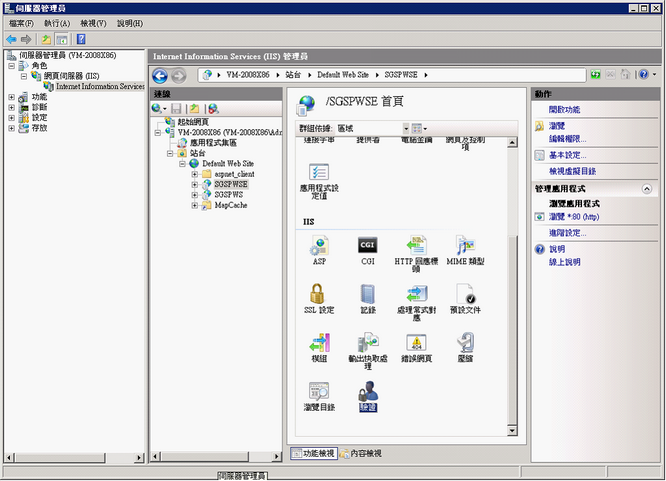Viewport: 666px width, 481px height.
Task: Click the 進階設定... action link
Action: pos(567,233)
